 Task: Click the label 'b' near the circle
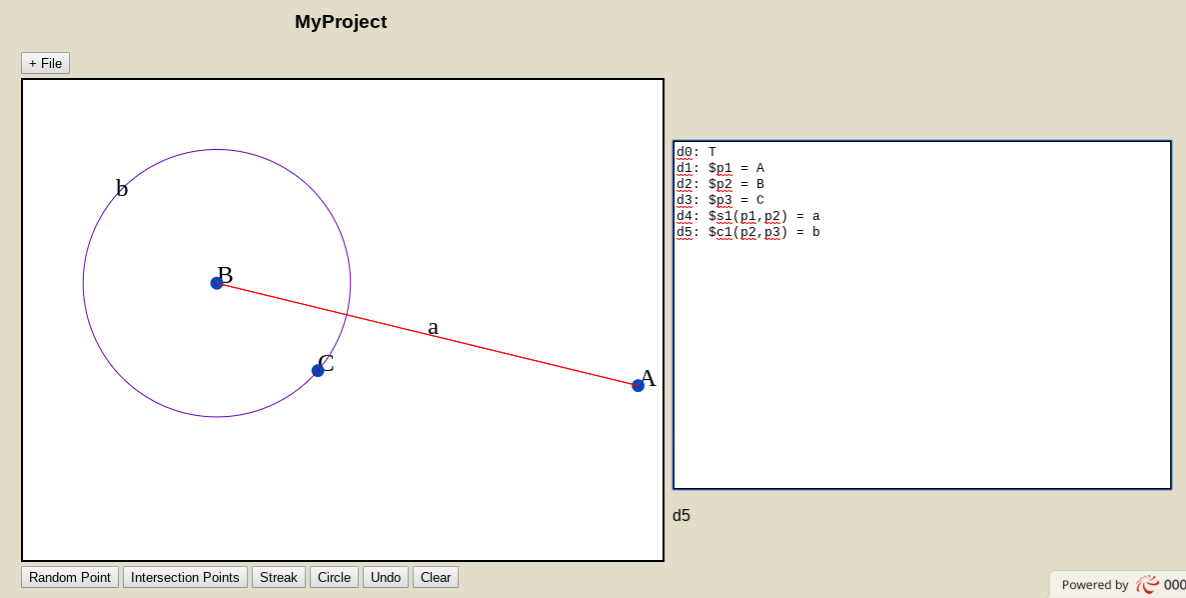tap(122, 188)
